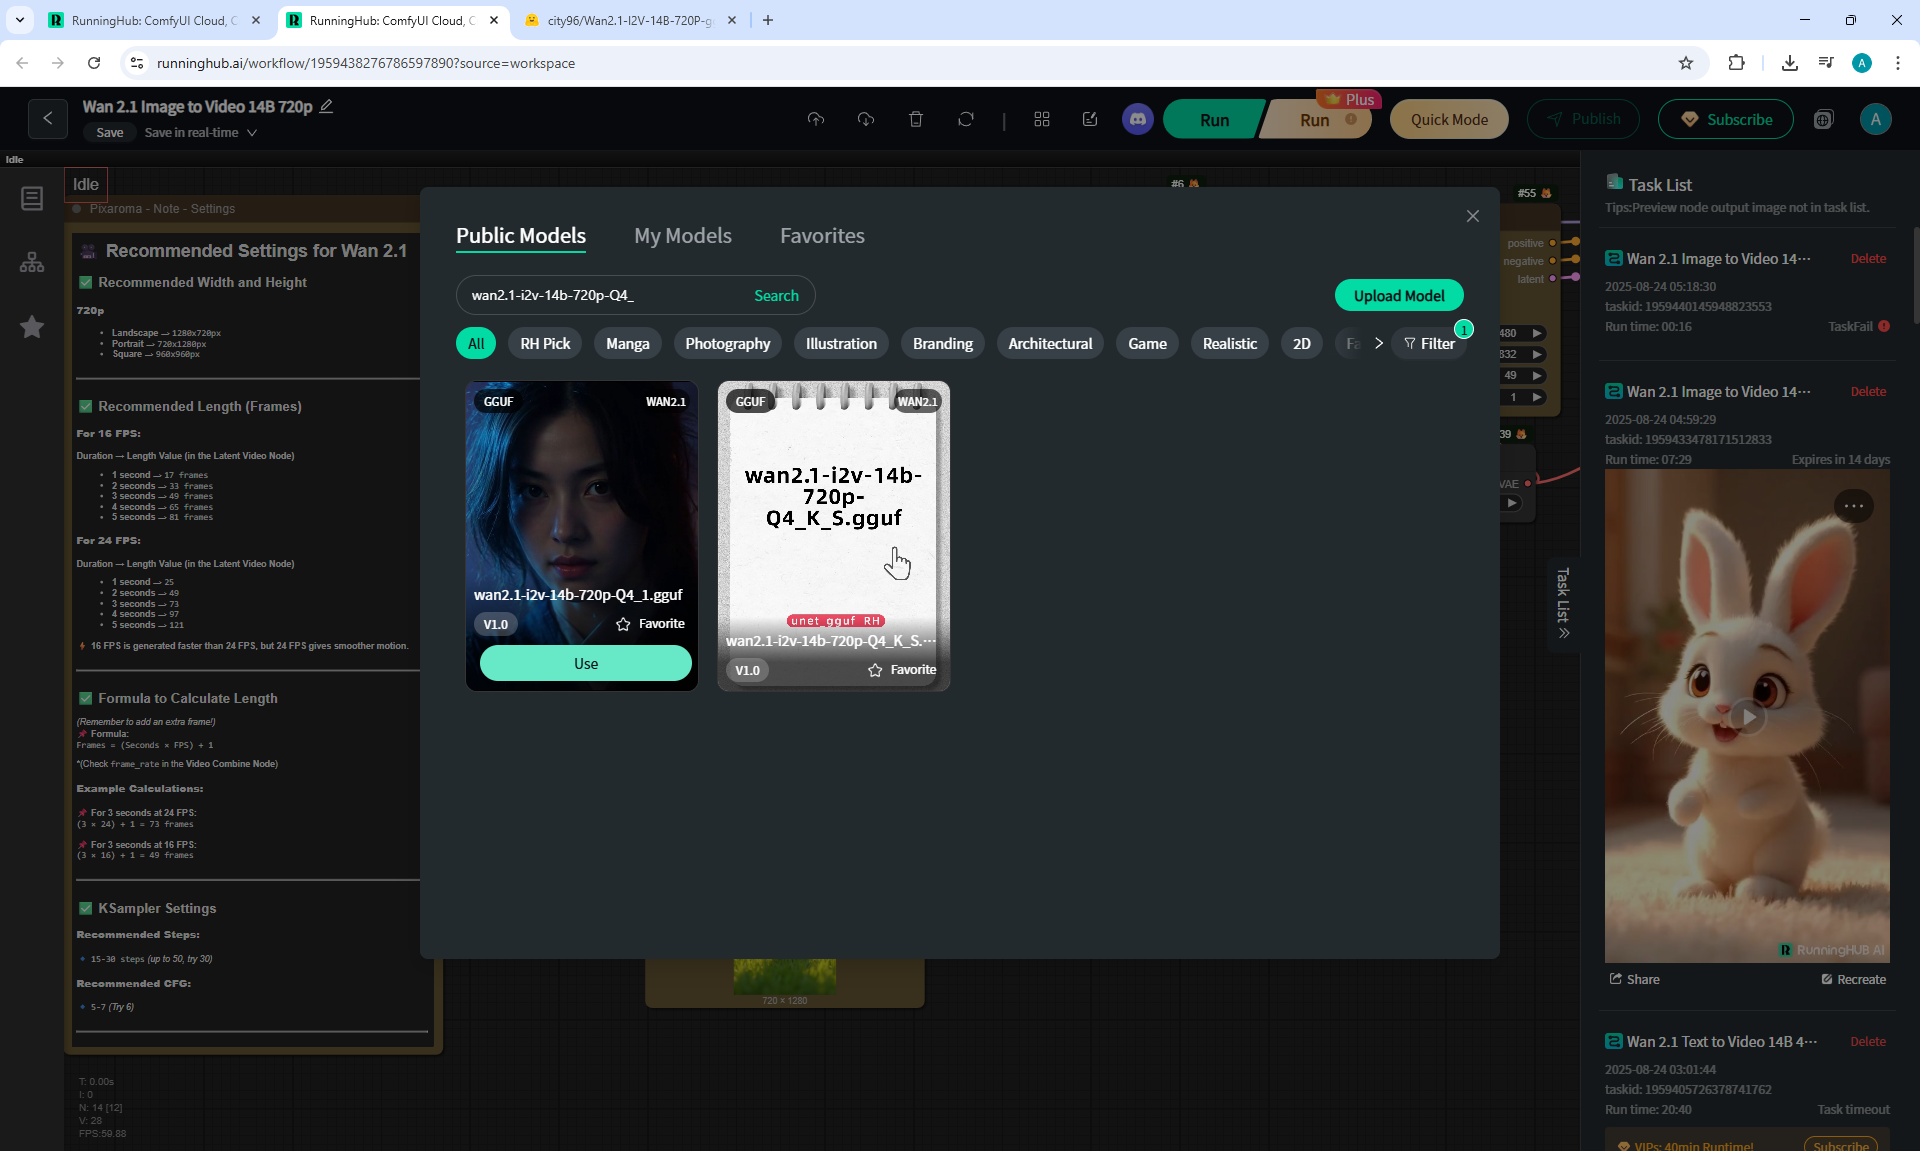Favorite the Q4_1 gguf model
Screen dimensions: 1920x1151
coord(650,624)
